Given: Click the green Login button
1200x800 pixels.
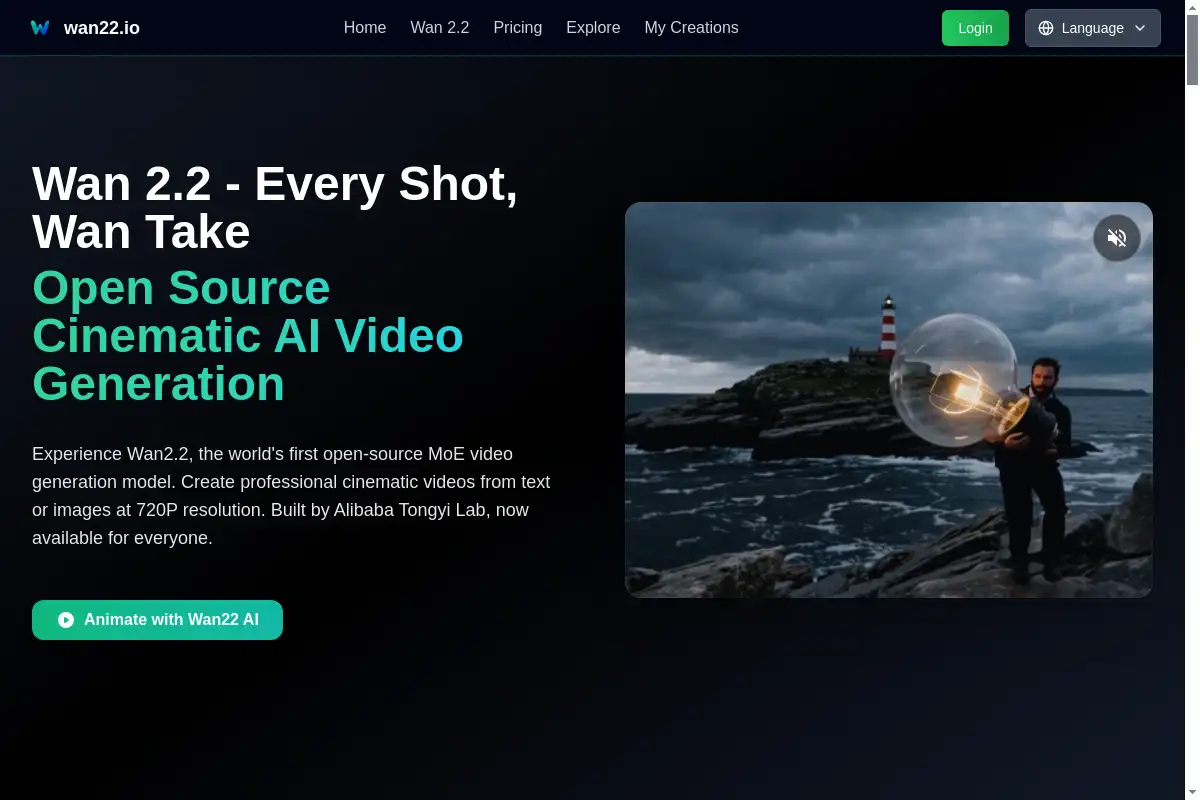Looking at the screenshot, I should pos(975,28).
